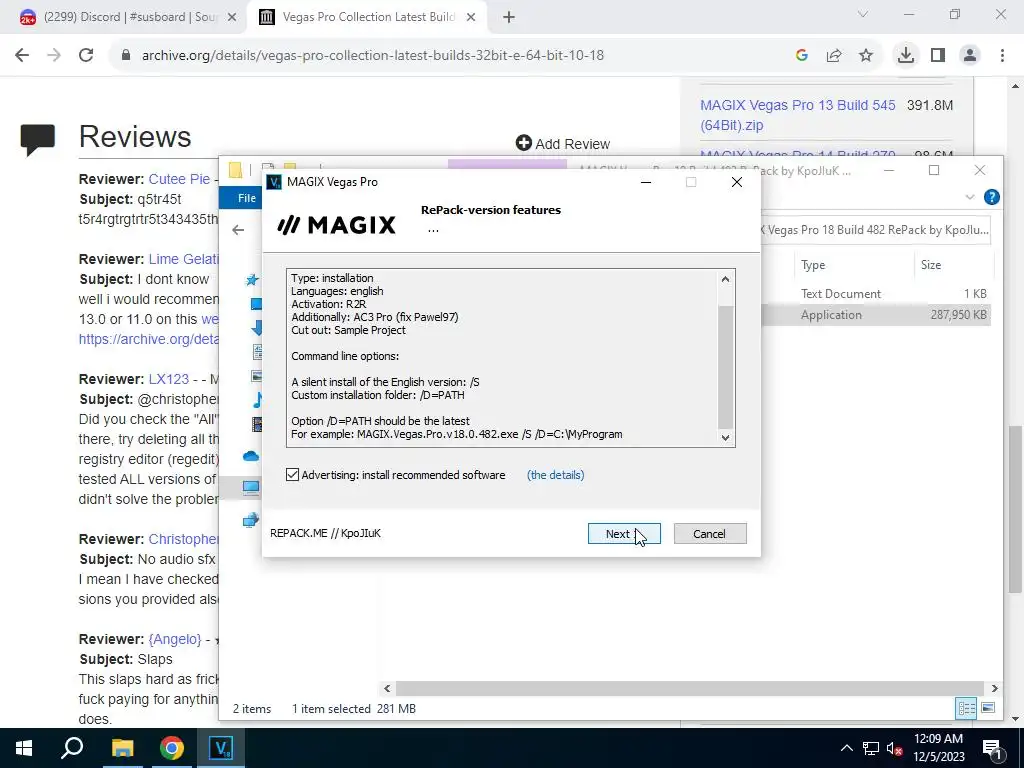
Task: Open reviewer {Angelo} profile link
Action: coord(175,639)
